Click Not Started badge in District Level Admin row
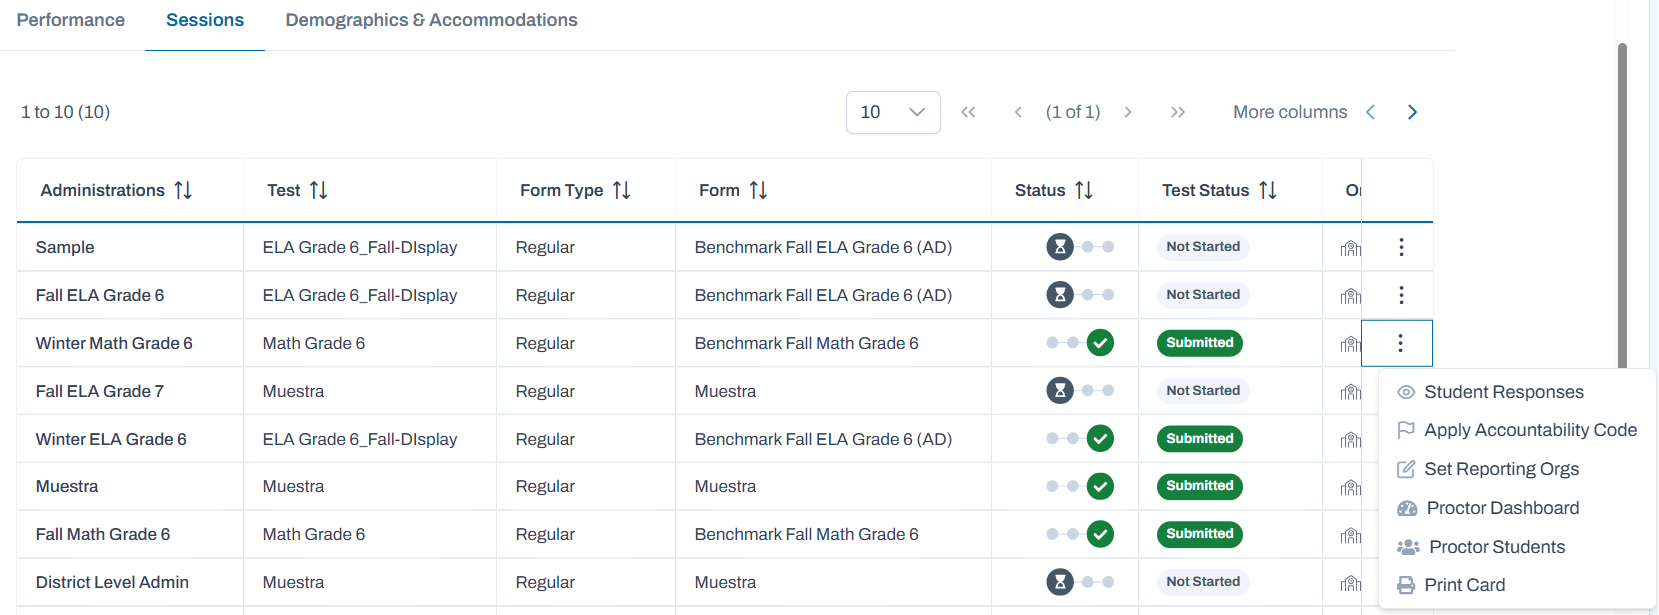Viewport: 1659px width, 615px height. pos(1203,582)
